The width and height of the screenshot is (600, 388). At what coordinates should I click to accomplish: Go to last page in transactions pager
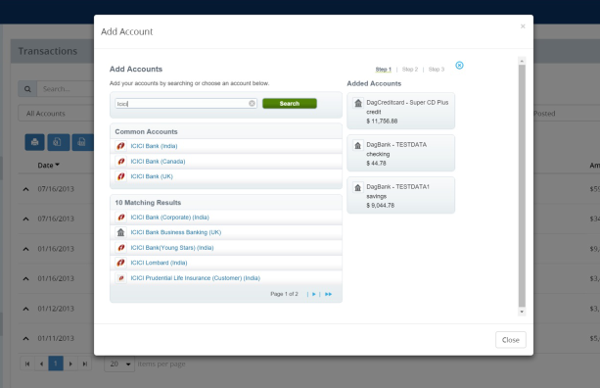coord(85,364)
